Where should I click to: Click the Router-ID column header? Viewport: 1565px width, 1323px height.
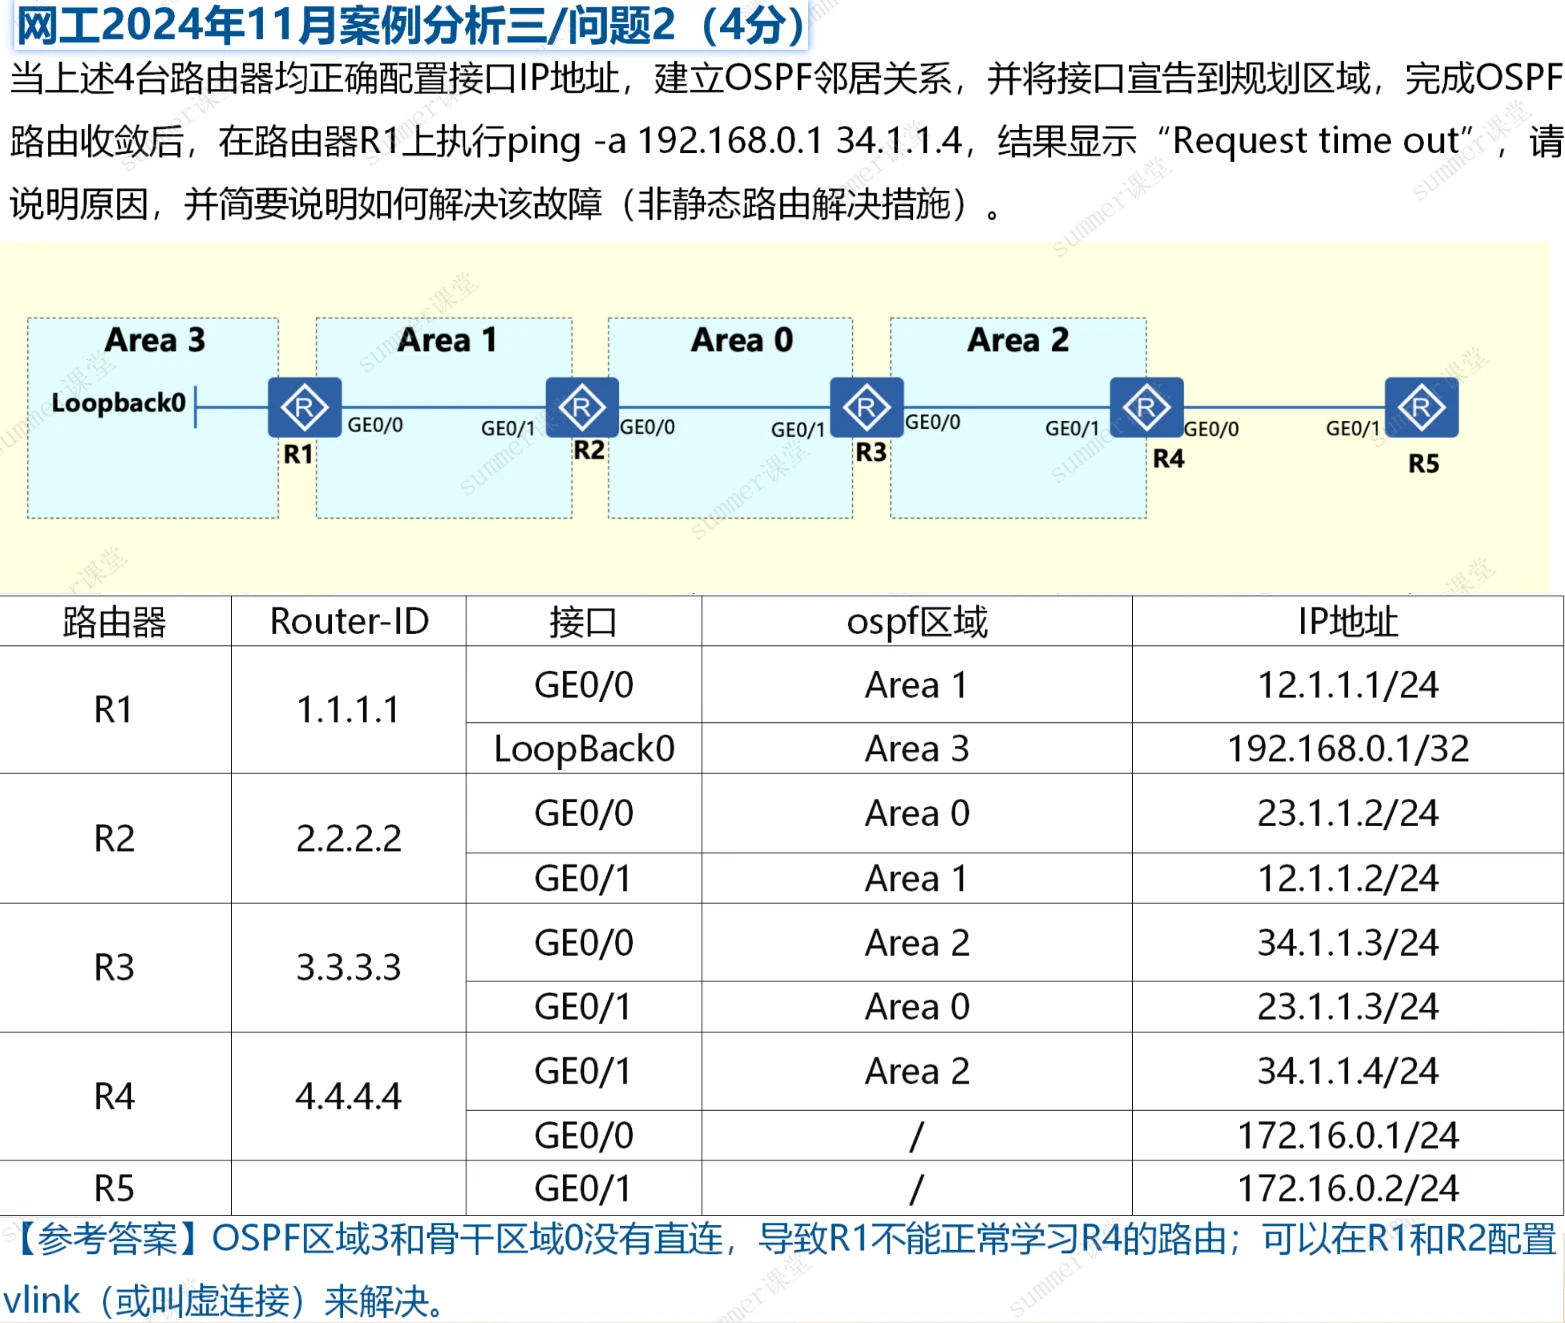tap(349, 622)
